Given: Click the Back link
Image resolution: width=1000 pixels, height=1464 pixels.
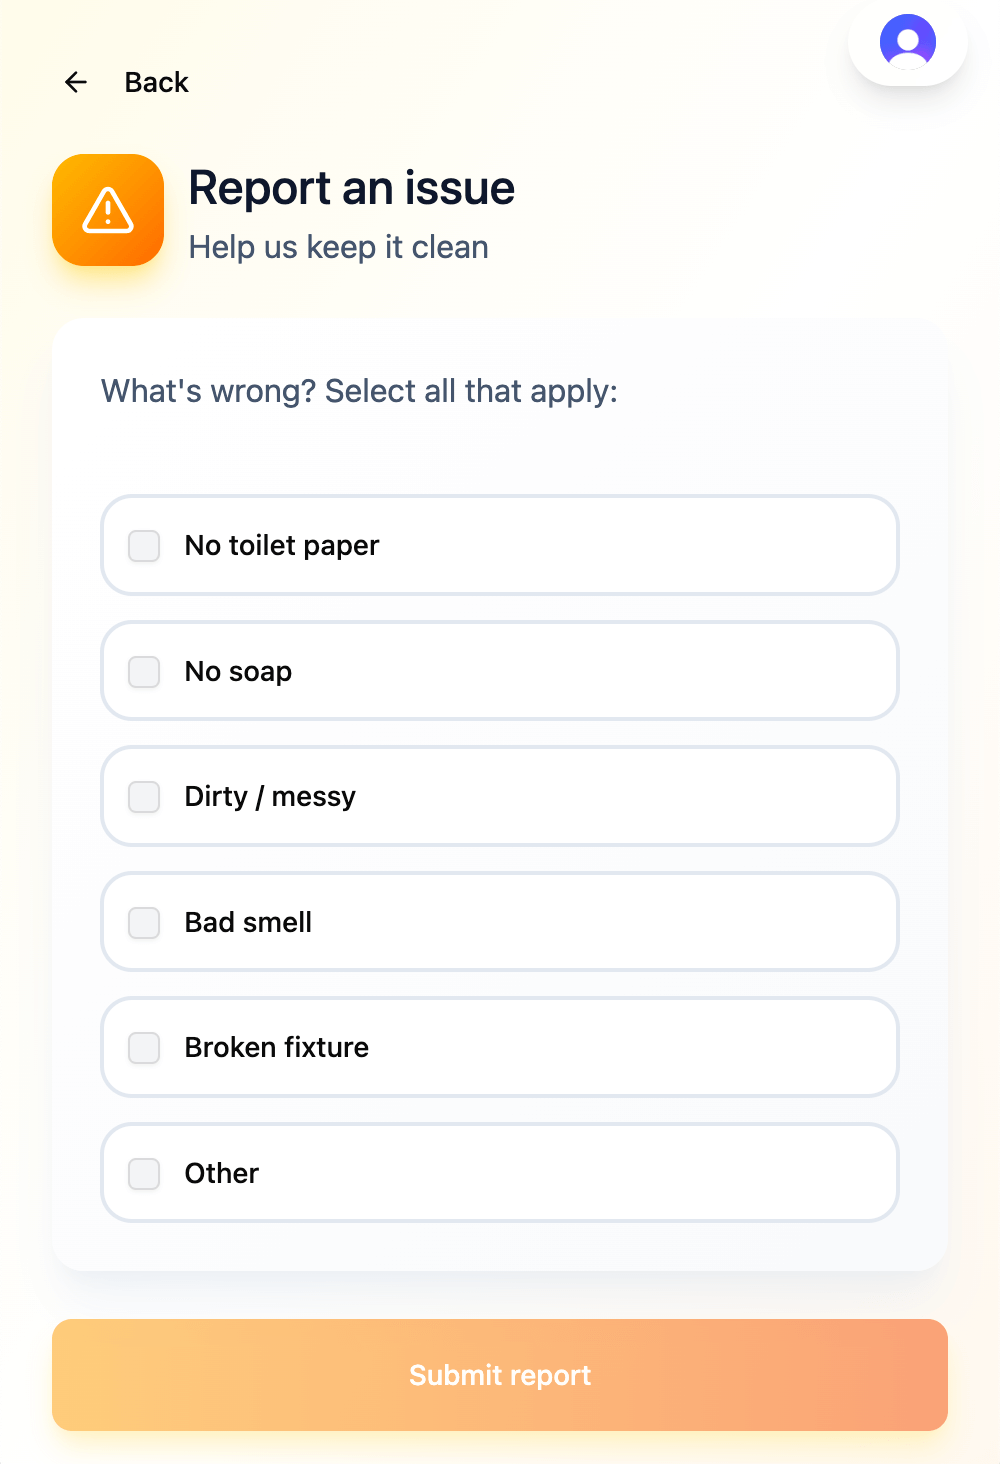Looking at the screenshot, I should (156, 83).
